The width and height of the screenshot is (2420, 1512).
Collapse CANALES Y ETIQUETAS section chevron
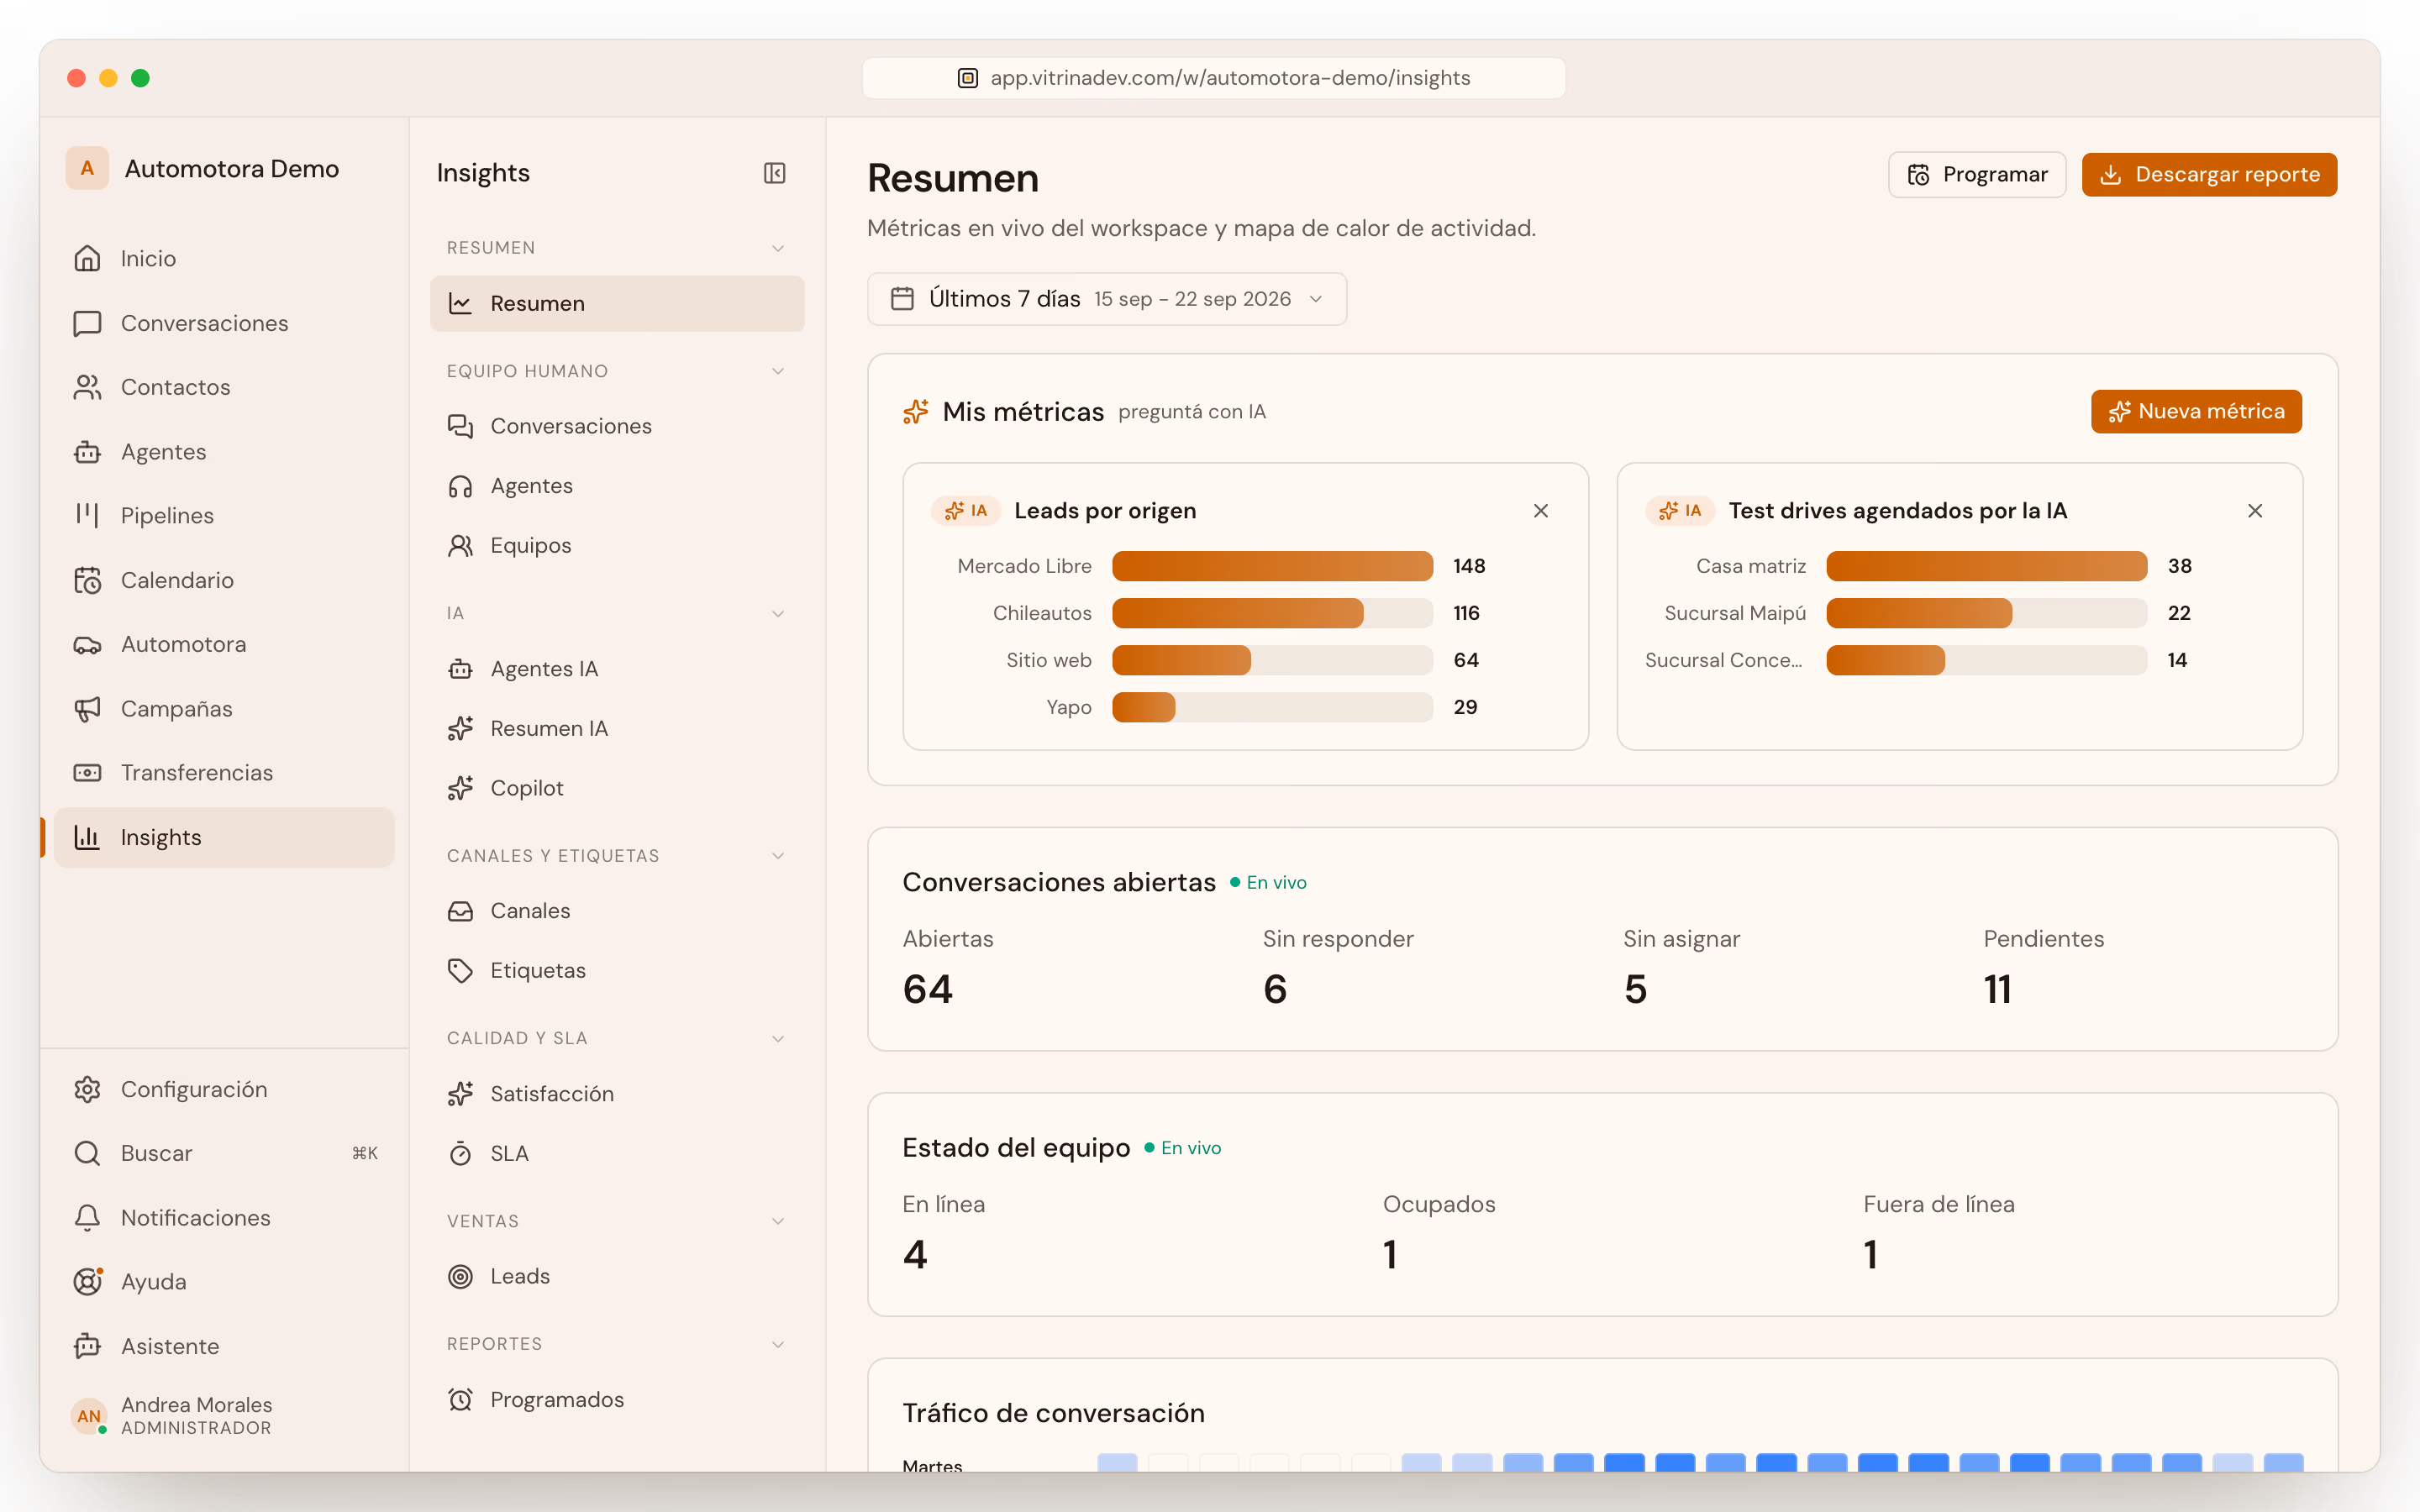coord(778,856)
